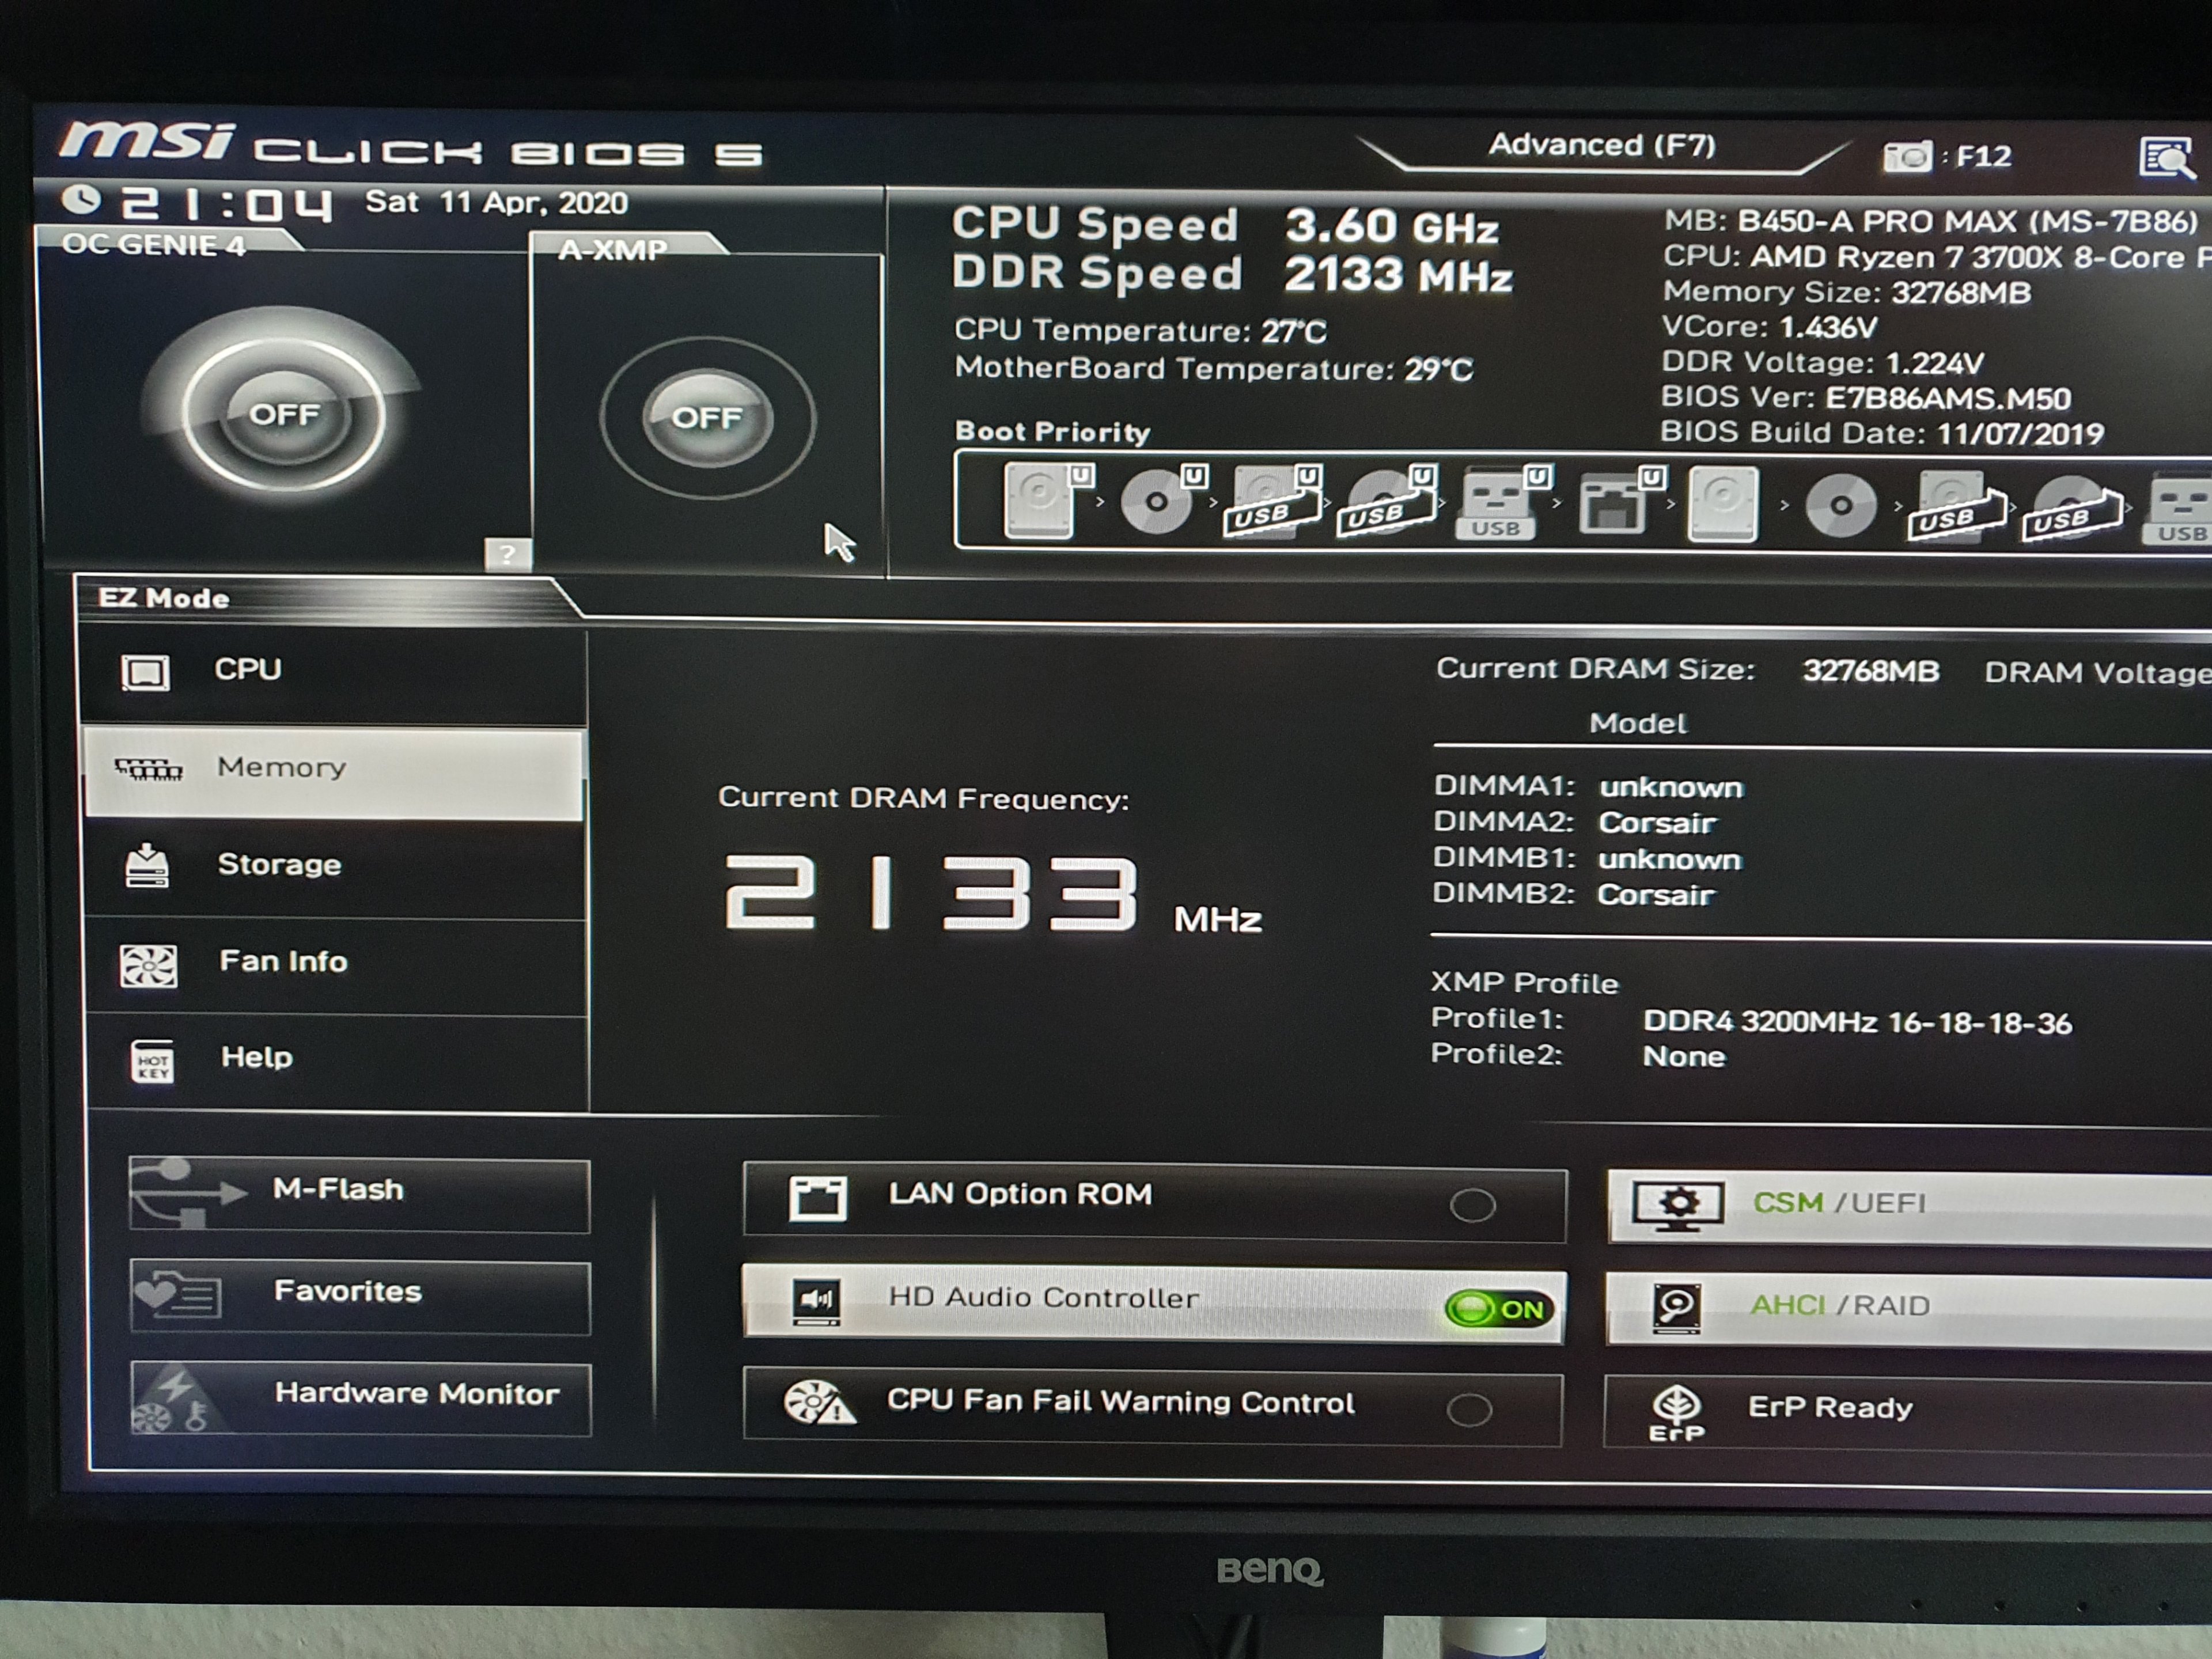The height and width of the screenshot is (1659, 2212).
Task: Click the CSM/UEFI monitor gear icon
Action: (x=1677, y=1205)
